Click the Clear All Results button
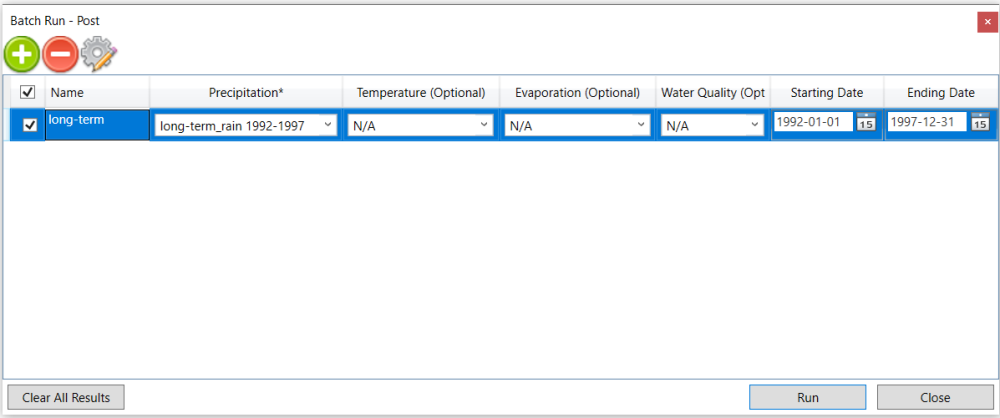Screen dimensions: 1000x418 66,398
